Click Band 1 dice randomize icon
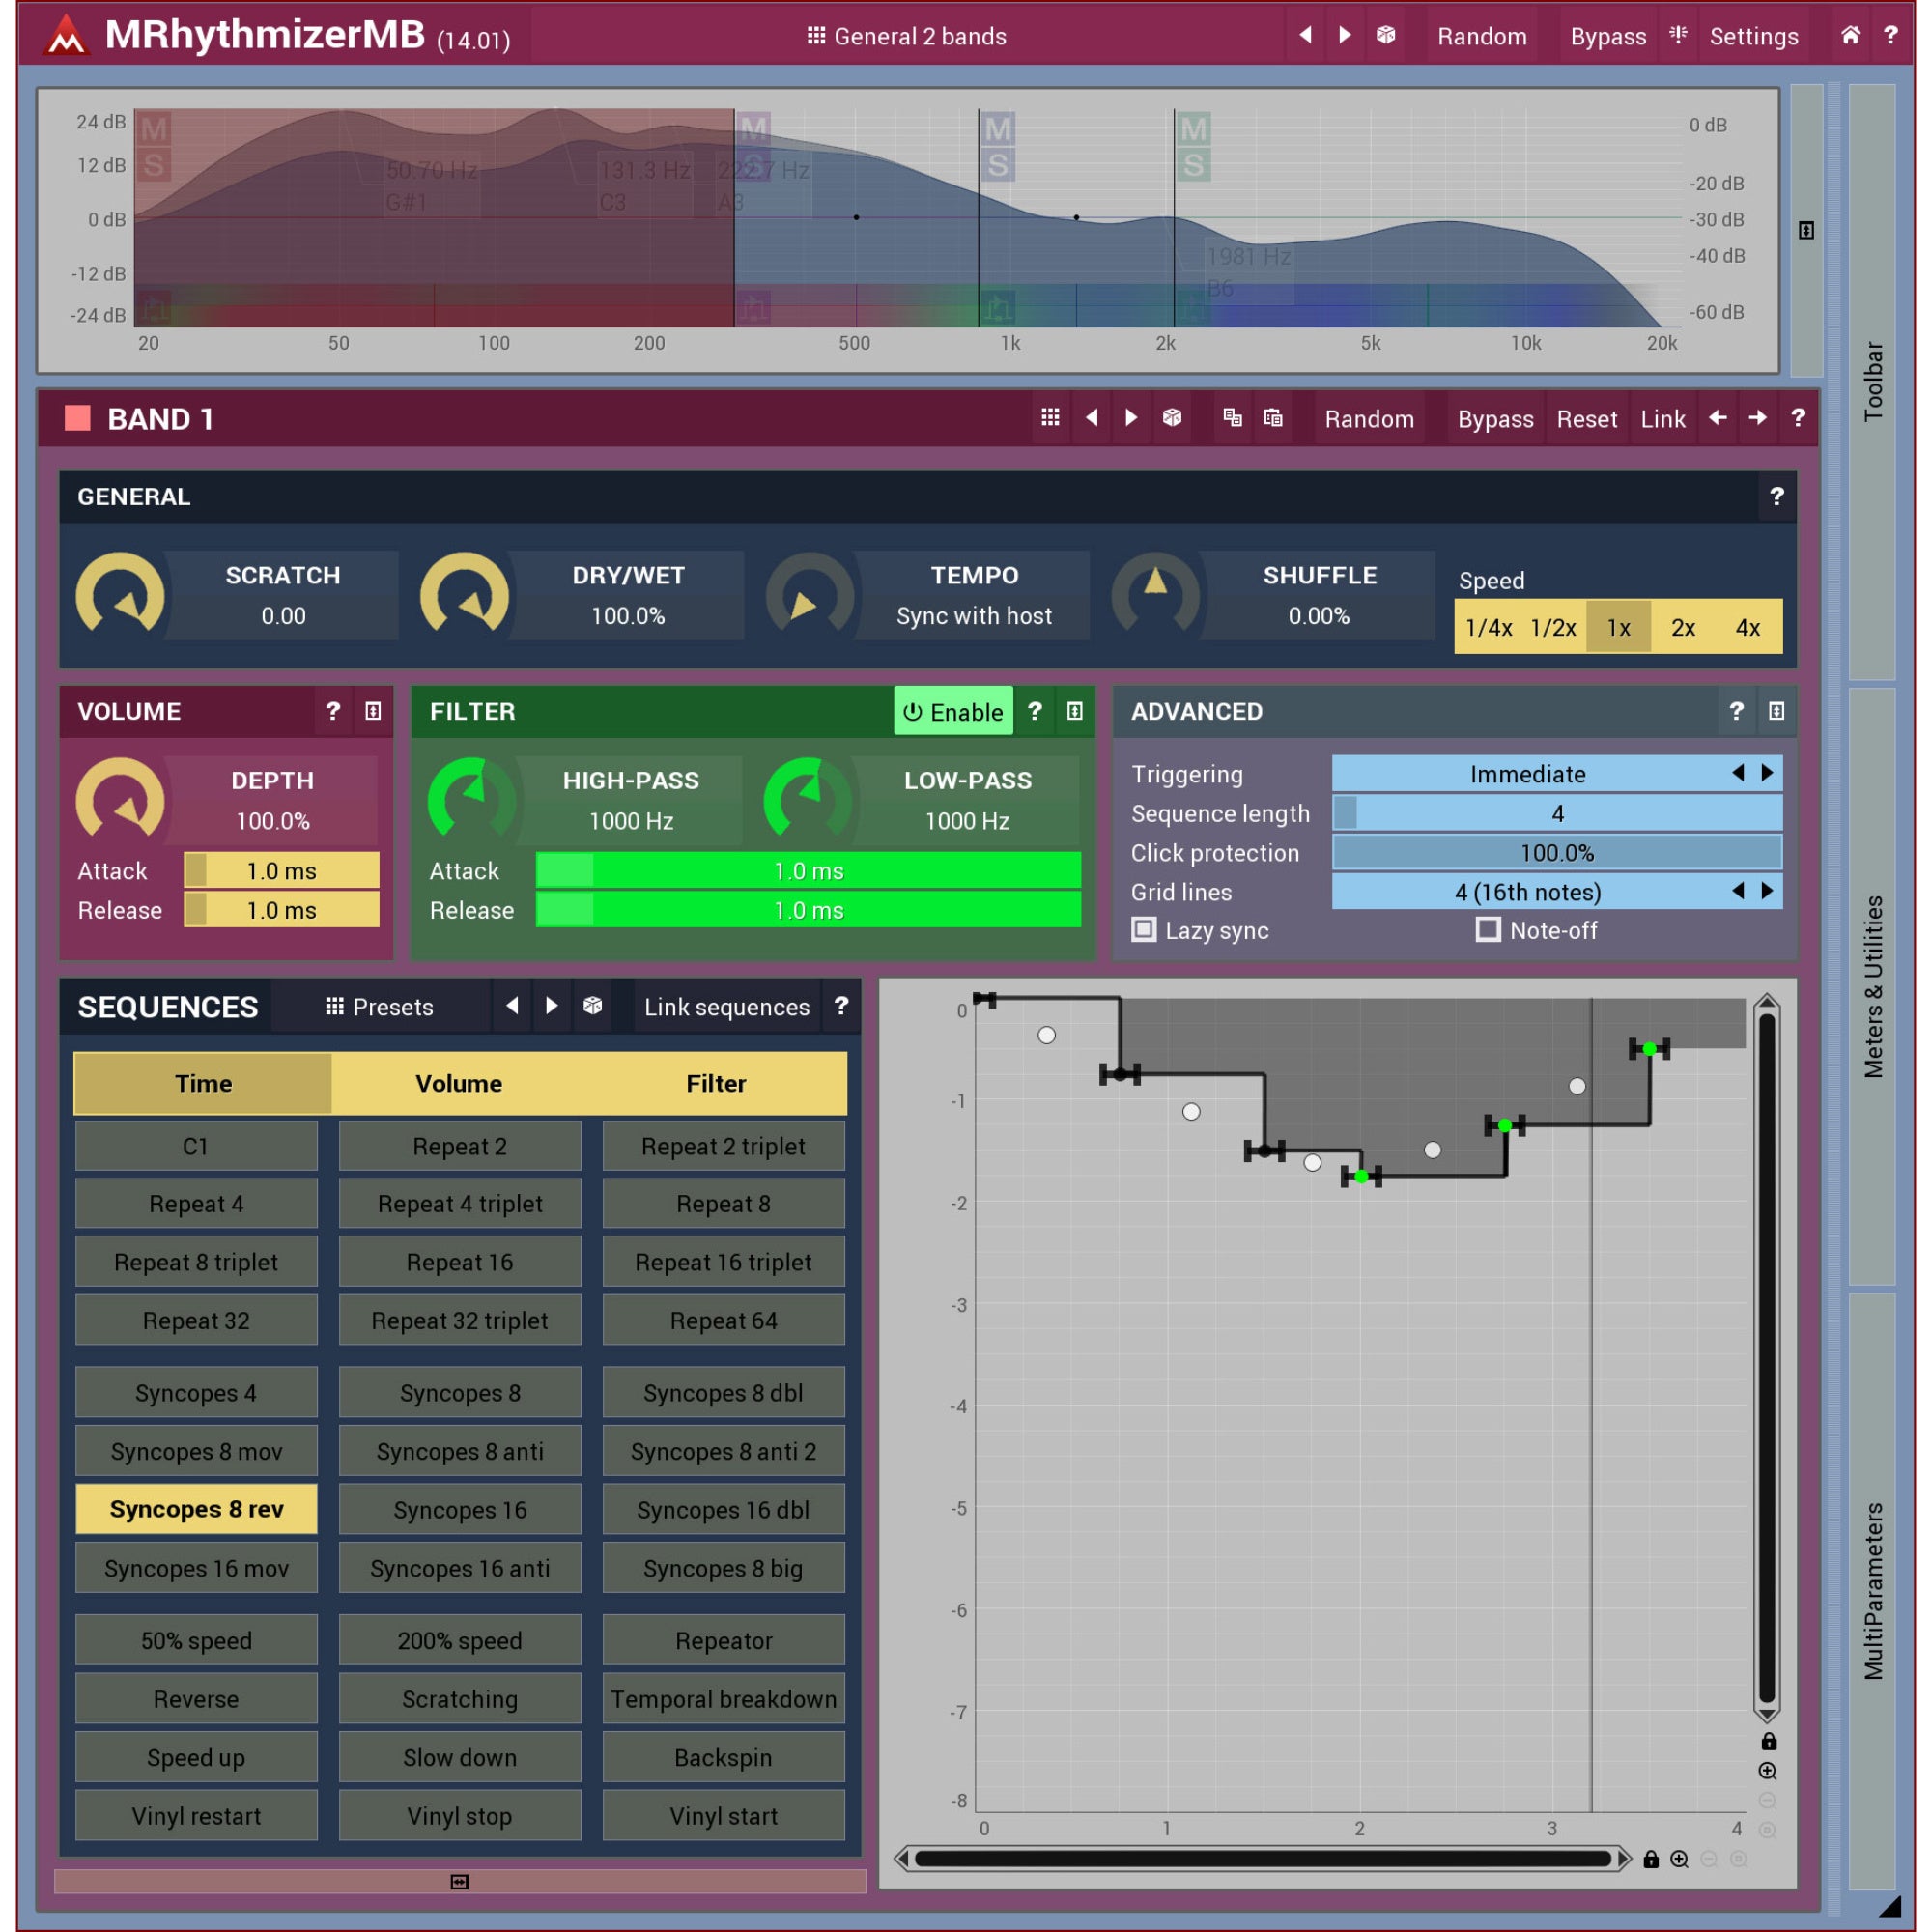This screenshot has width=1932, height=1932. [1172, 418]
